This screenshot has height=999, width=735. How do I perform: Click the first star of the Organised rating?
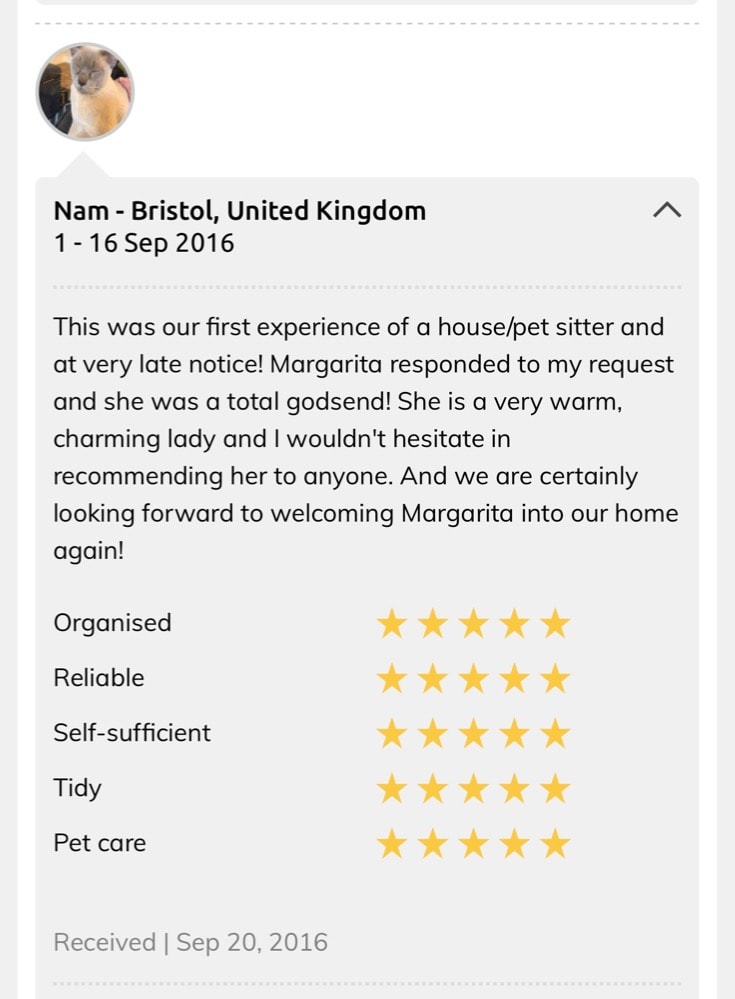tap(392, 624)
